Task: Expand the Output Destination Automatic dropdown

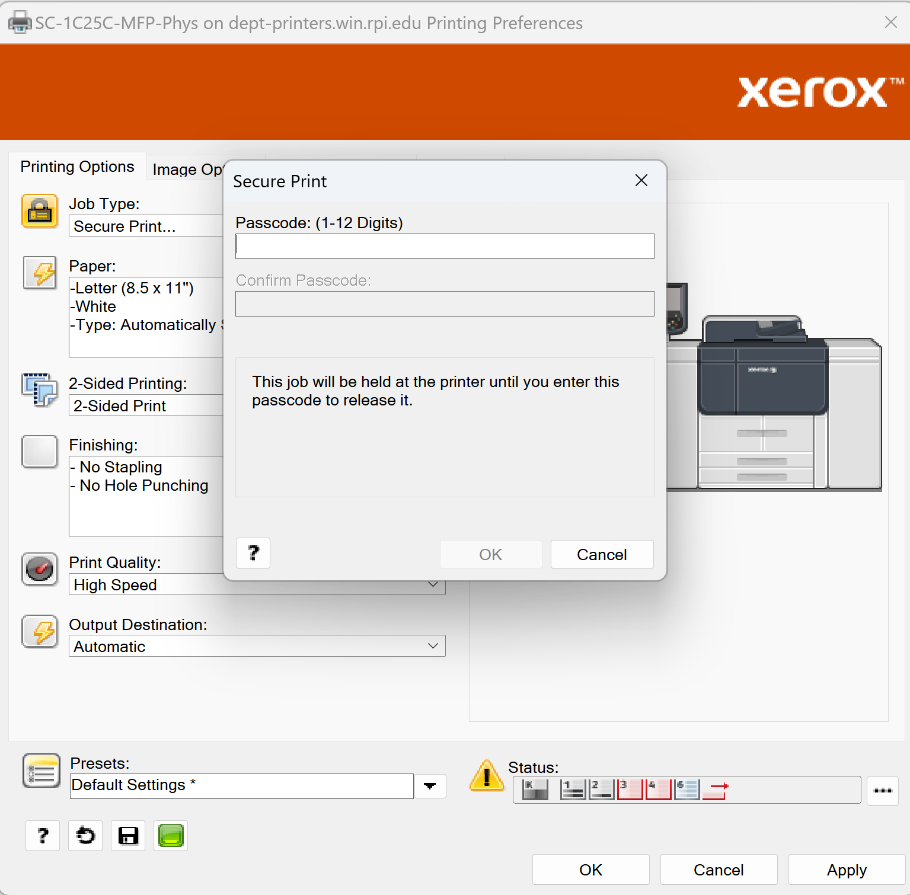Action: coord(257,647)
